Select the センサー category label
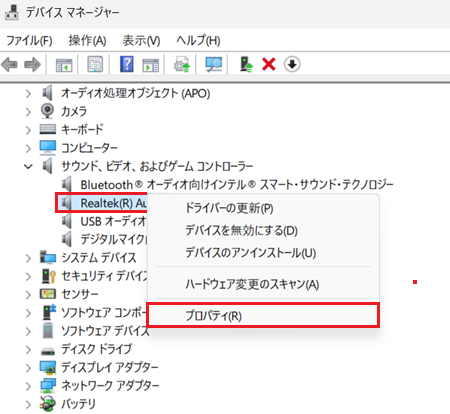Image resolution: width=450 pixels, height=414 pixels. pyautogui.click(x=80, y=294)
